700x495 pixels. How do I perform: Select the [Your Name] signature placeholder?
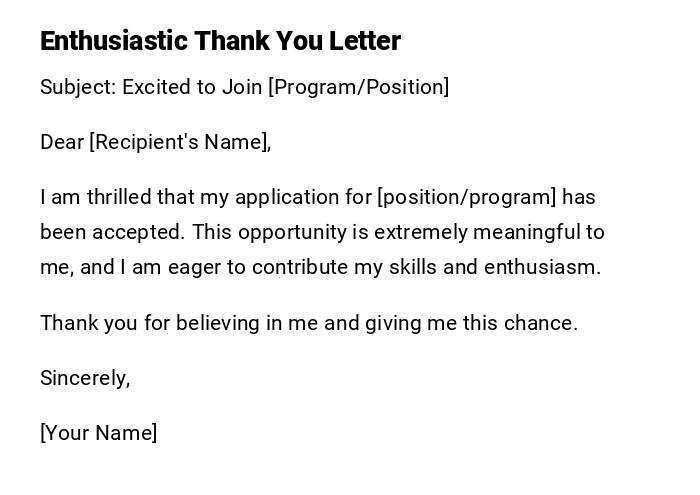(98, 433)
